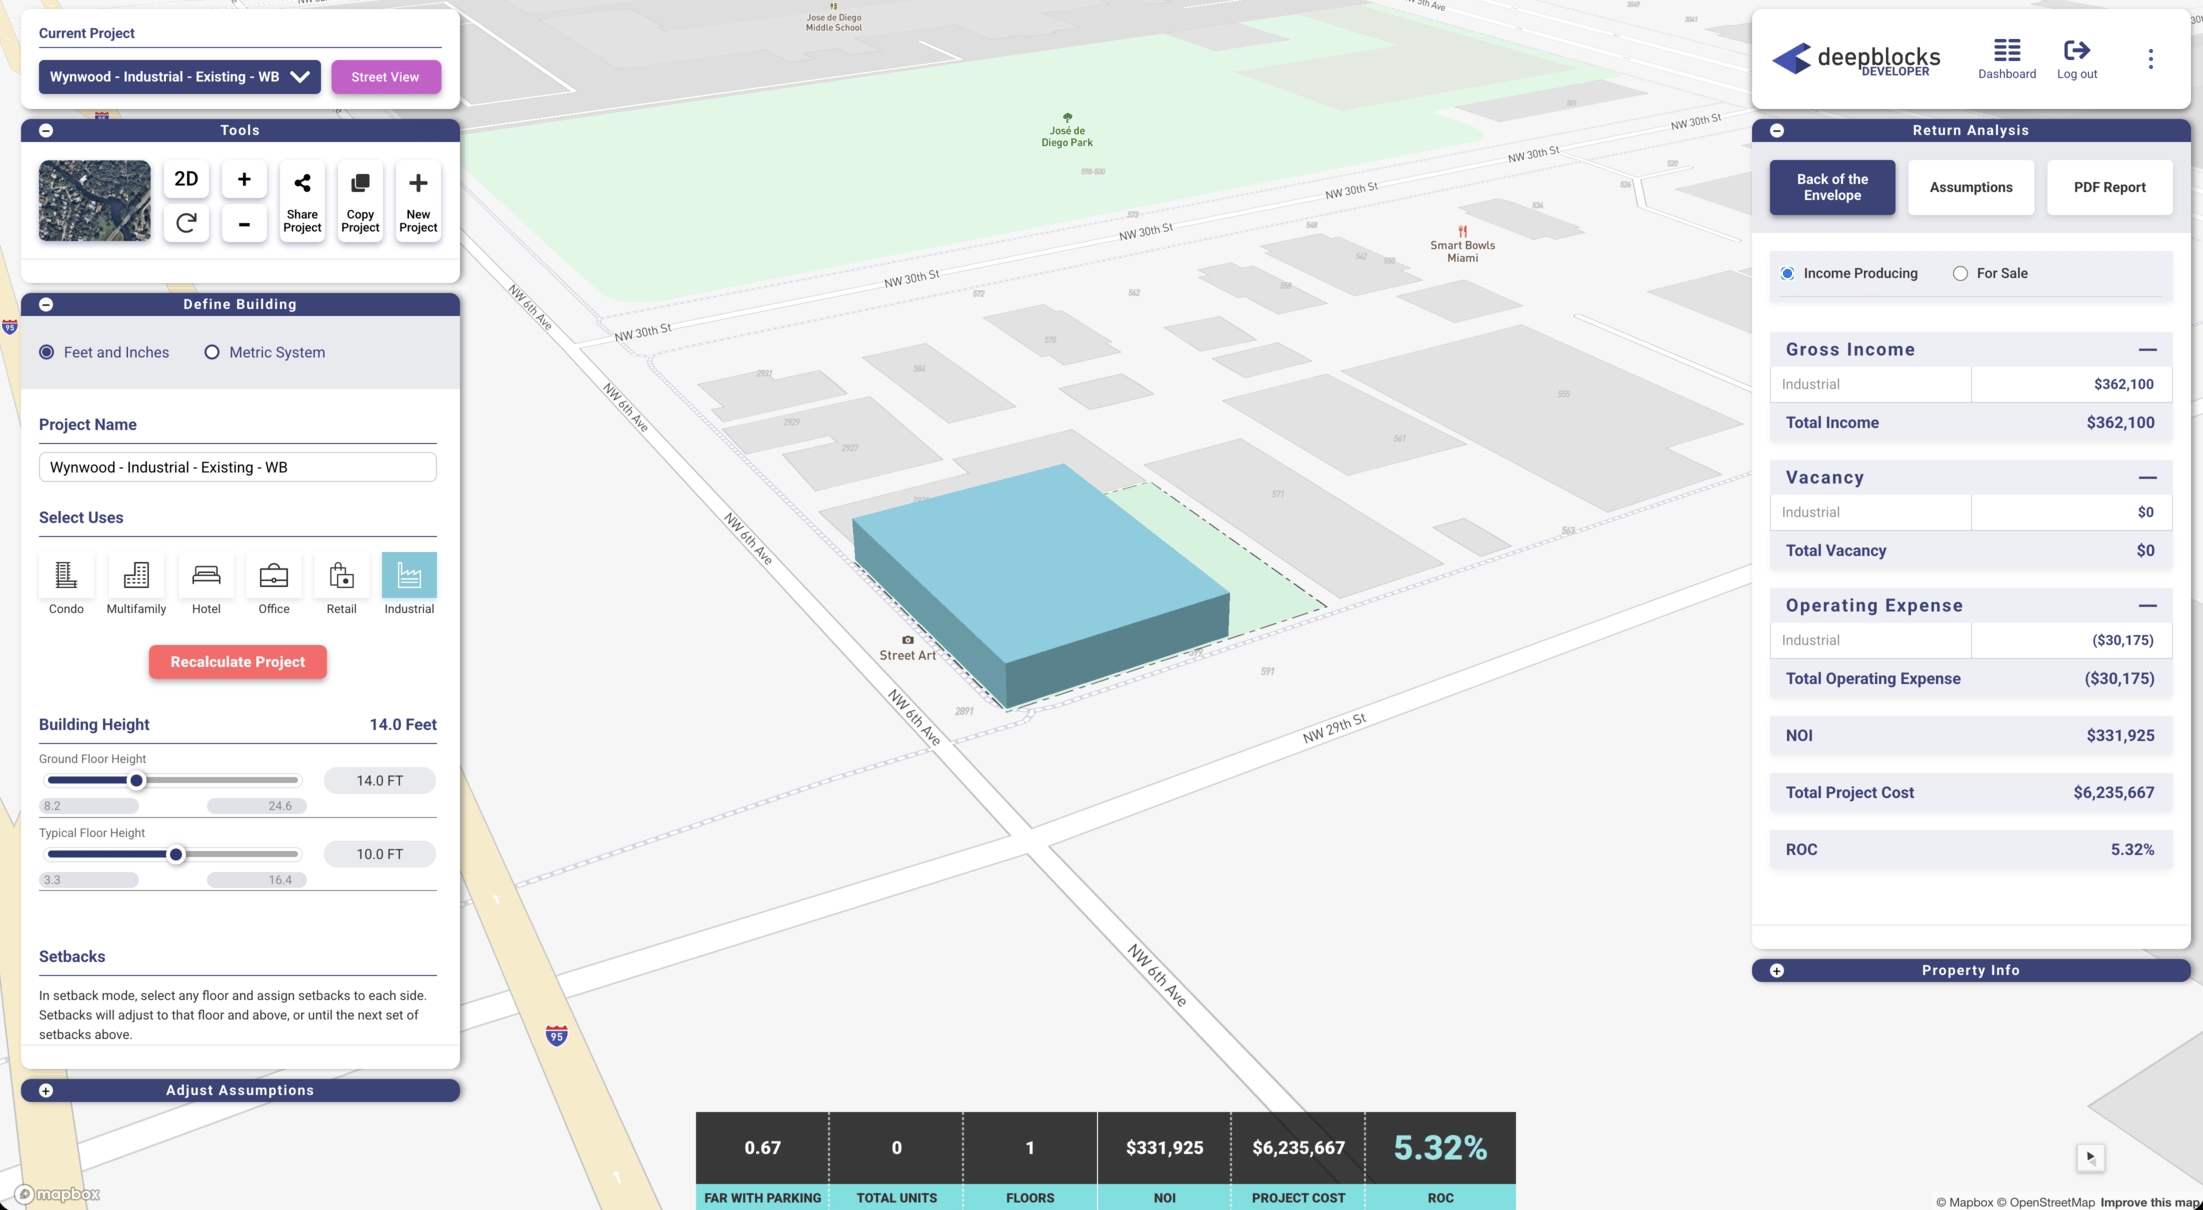Click the Street Art camera marker
The image size is (2203, 1210).
click(x=907, y=640)
